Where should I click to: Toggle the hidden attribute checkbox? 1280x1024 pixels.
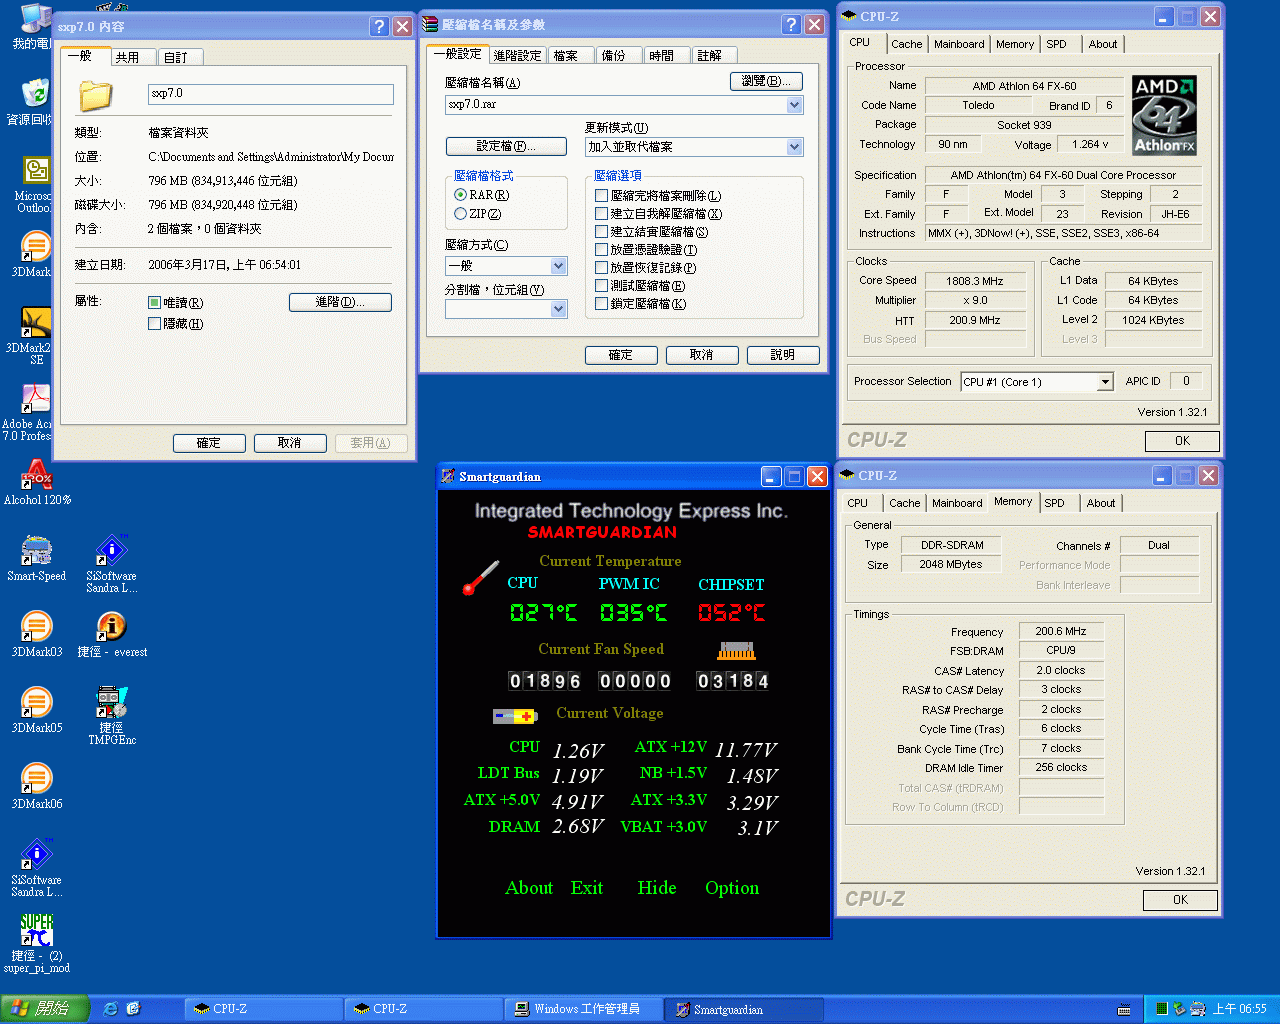coord(154,324)
